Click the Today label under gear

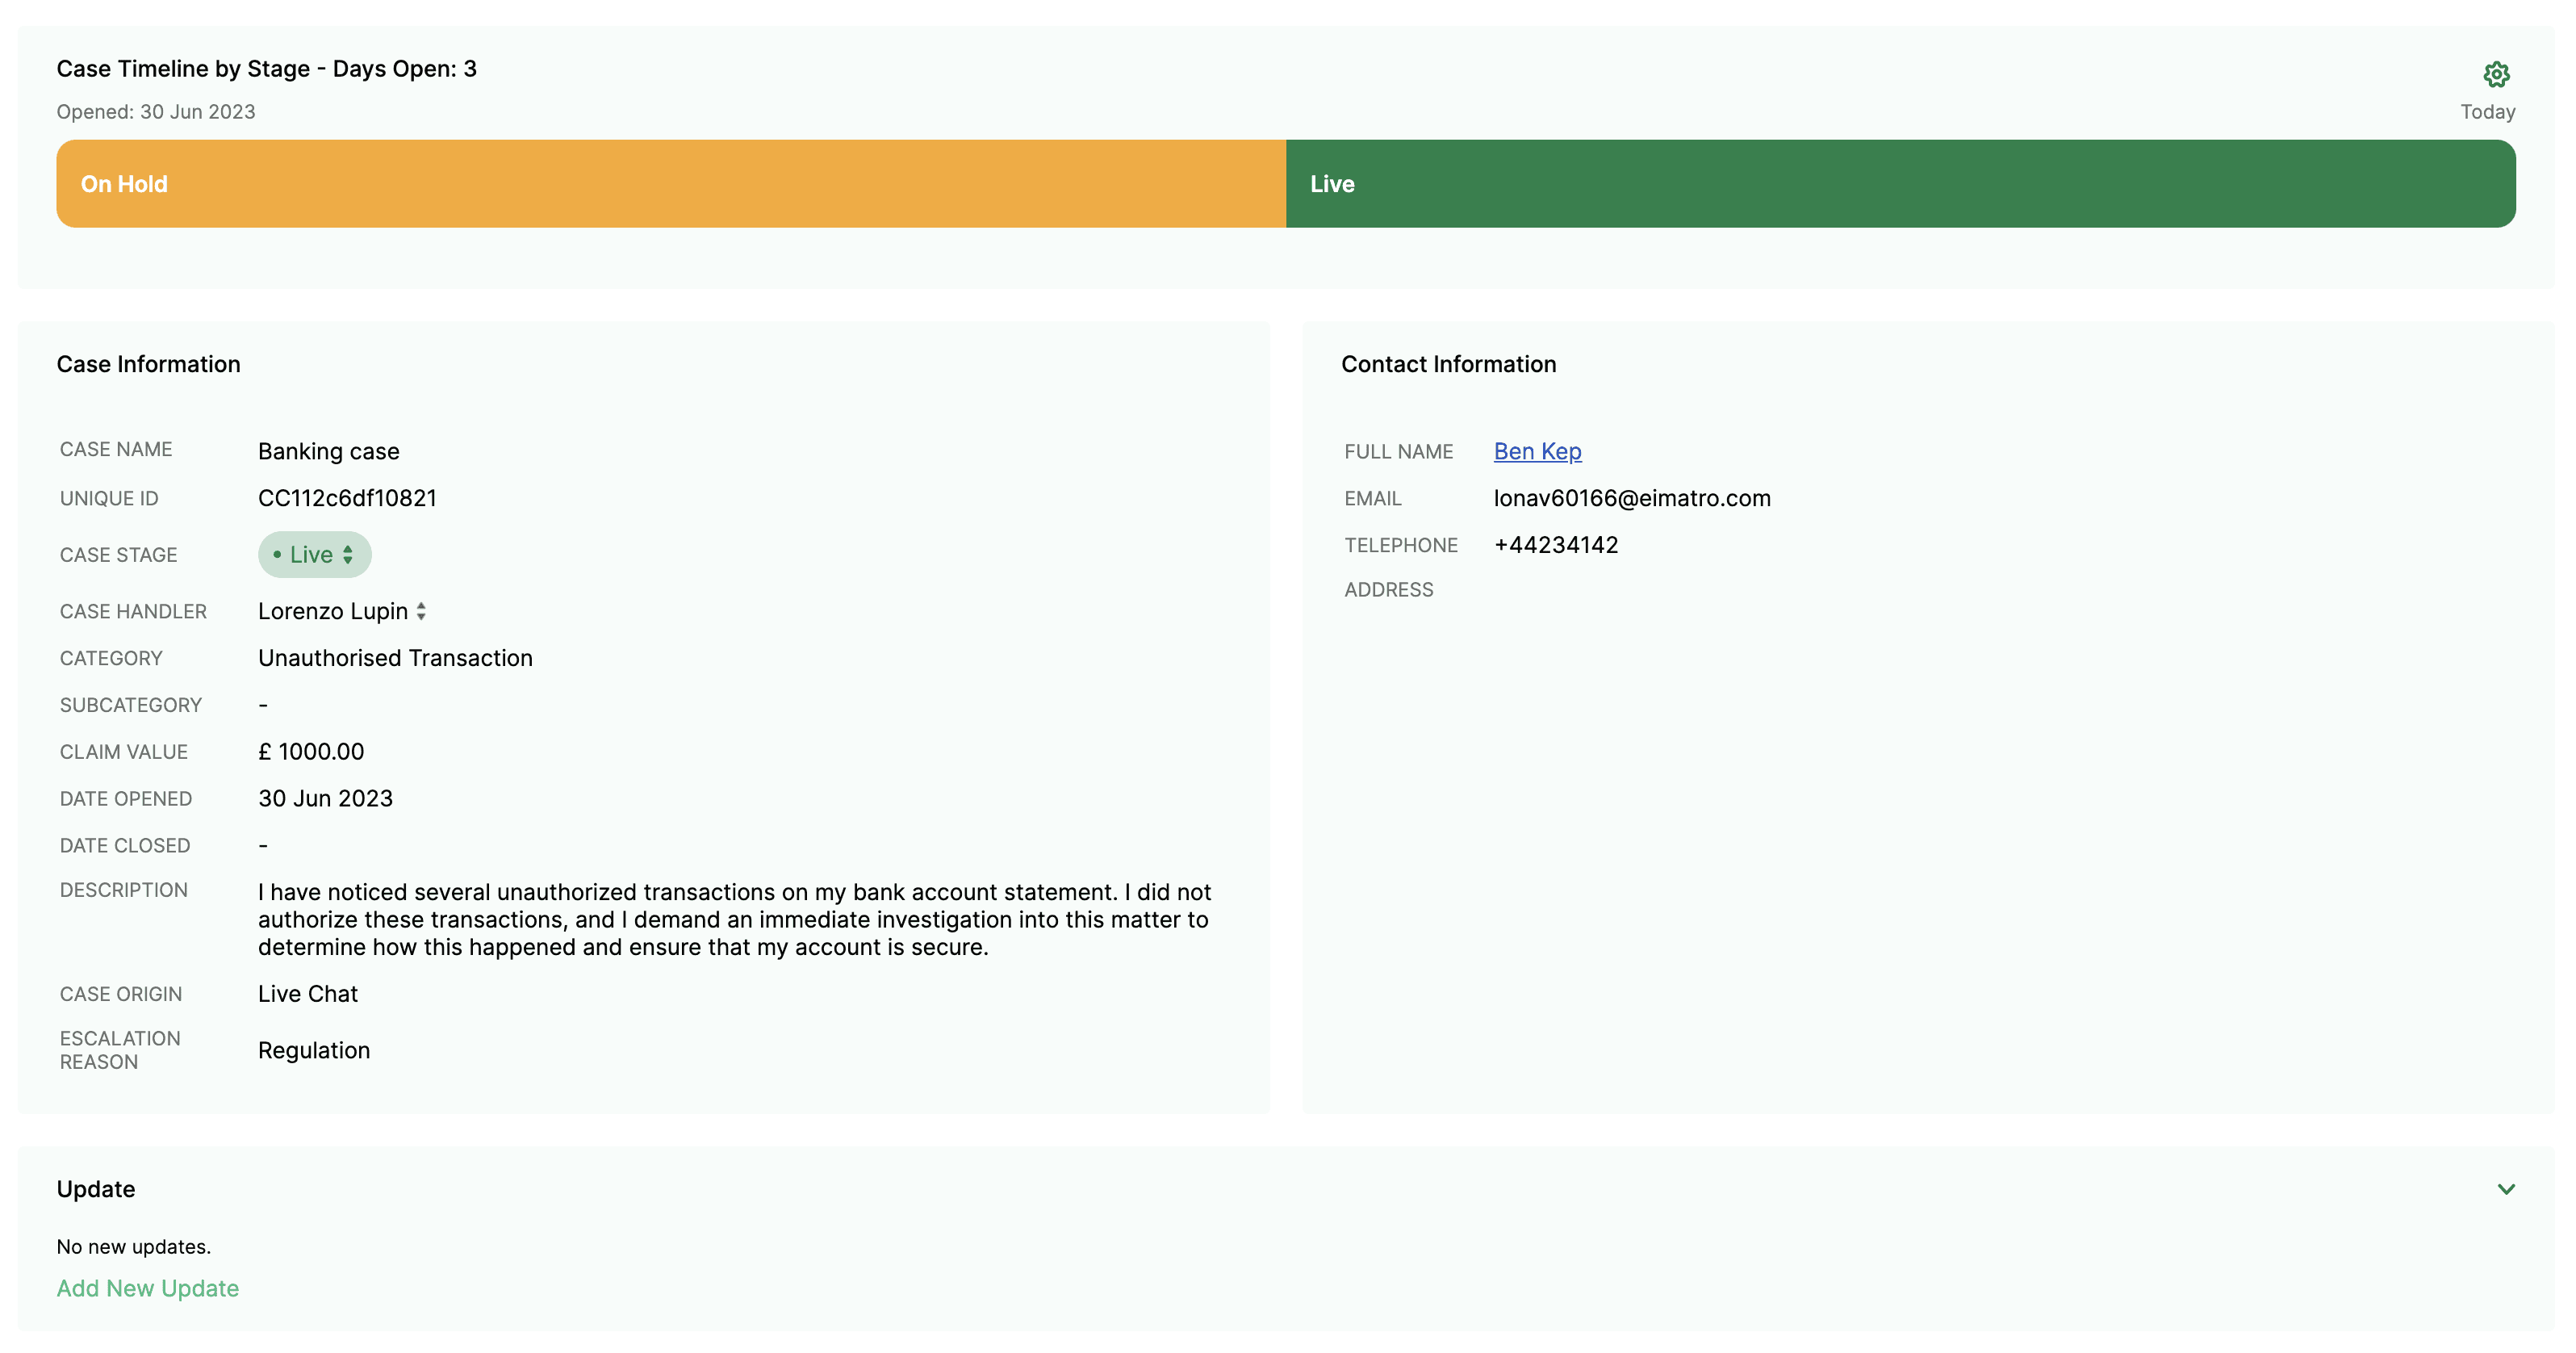pos(2487,112)
